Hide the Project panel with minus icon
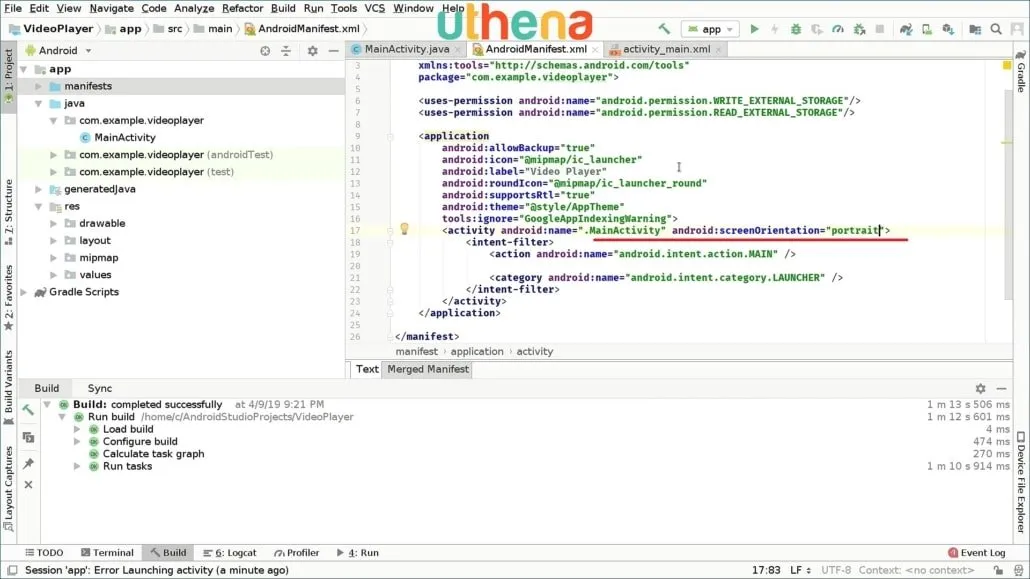 334,51
